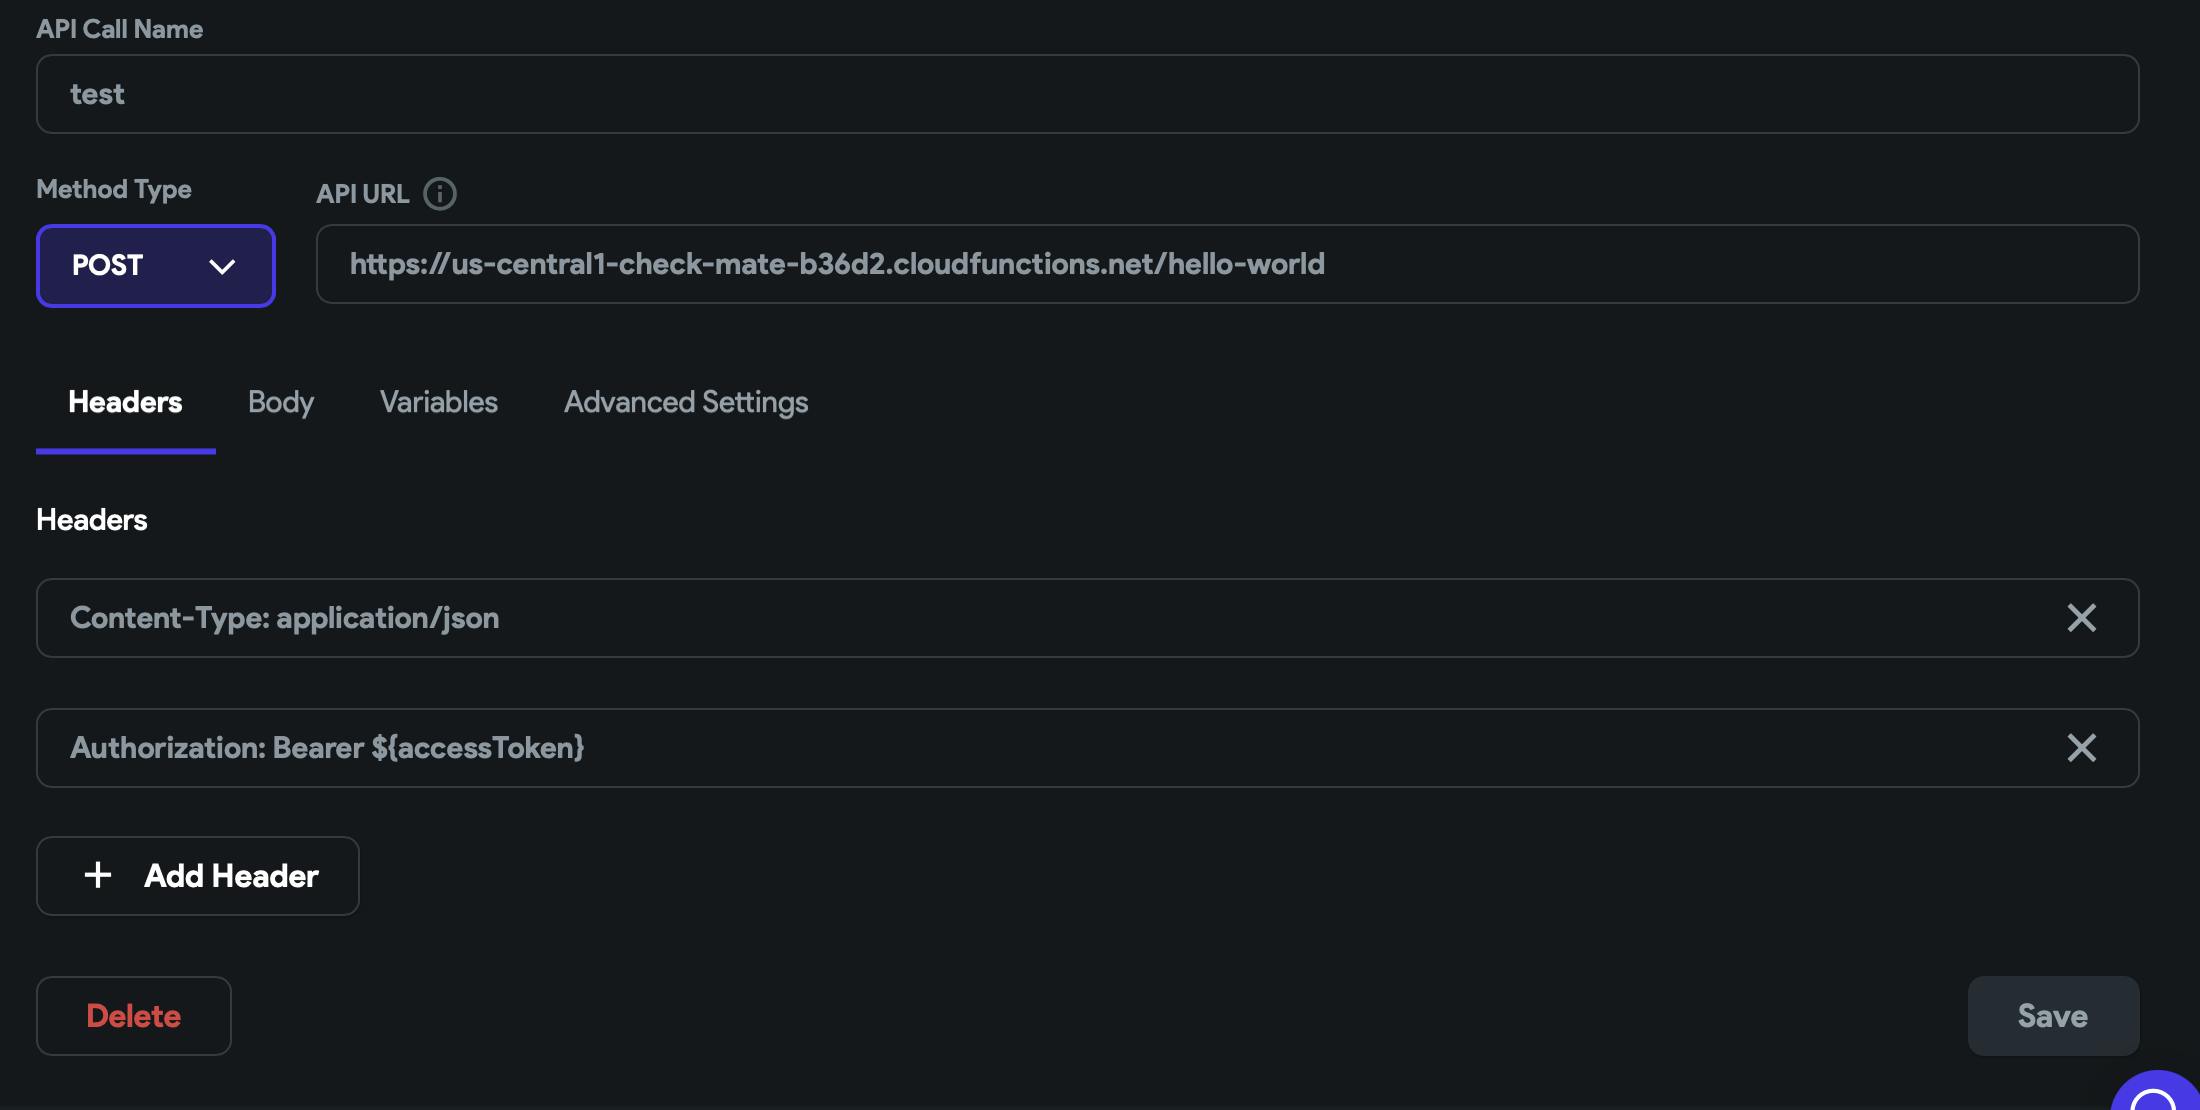Click the API Call Name label
The height and width of the screenshot is (1110, 2200).
click(120, 29)
